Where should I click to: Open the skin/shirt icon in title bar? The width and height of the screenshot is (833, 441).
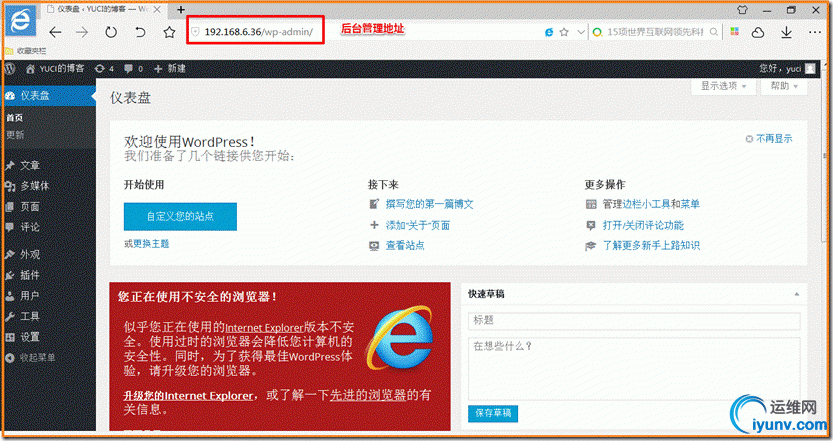tap(742, 10)
